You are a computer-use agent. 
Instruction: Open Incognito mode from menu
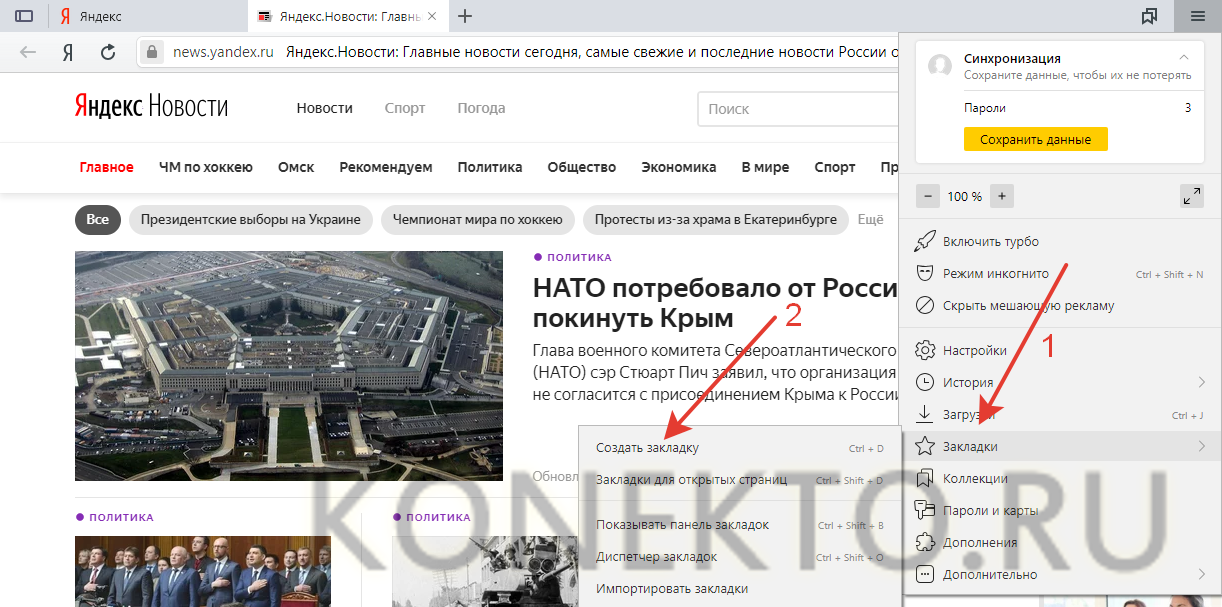(x=995, y=273)
